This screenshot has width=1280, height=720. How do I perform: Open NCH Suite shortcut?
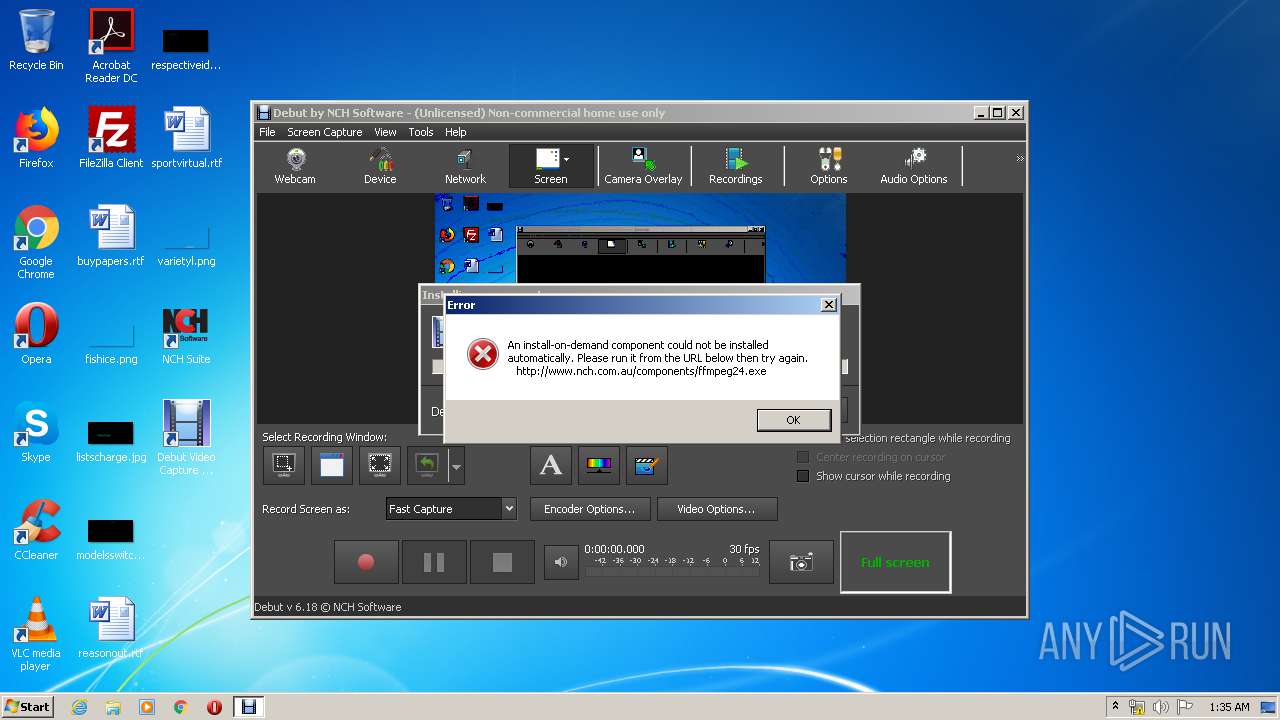[x=186, y=334]
